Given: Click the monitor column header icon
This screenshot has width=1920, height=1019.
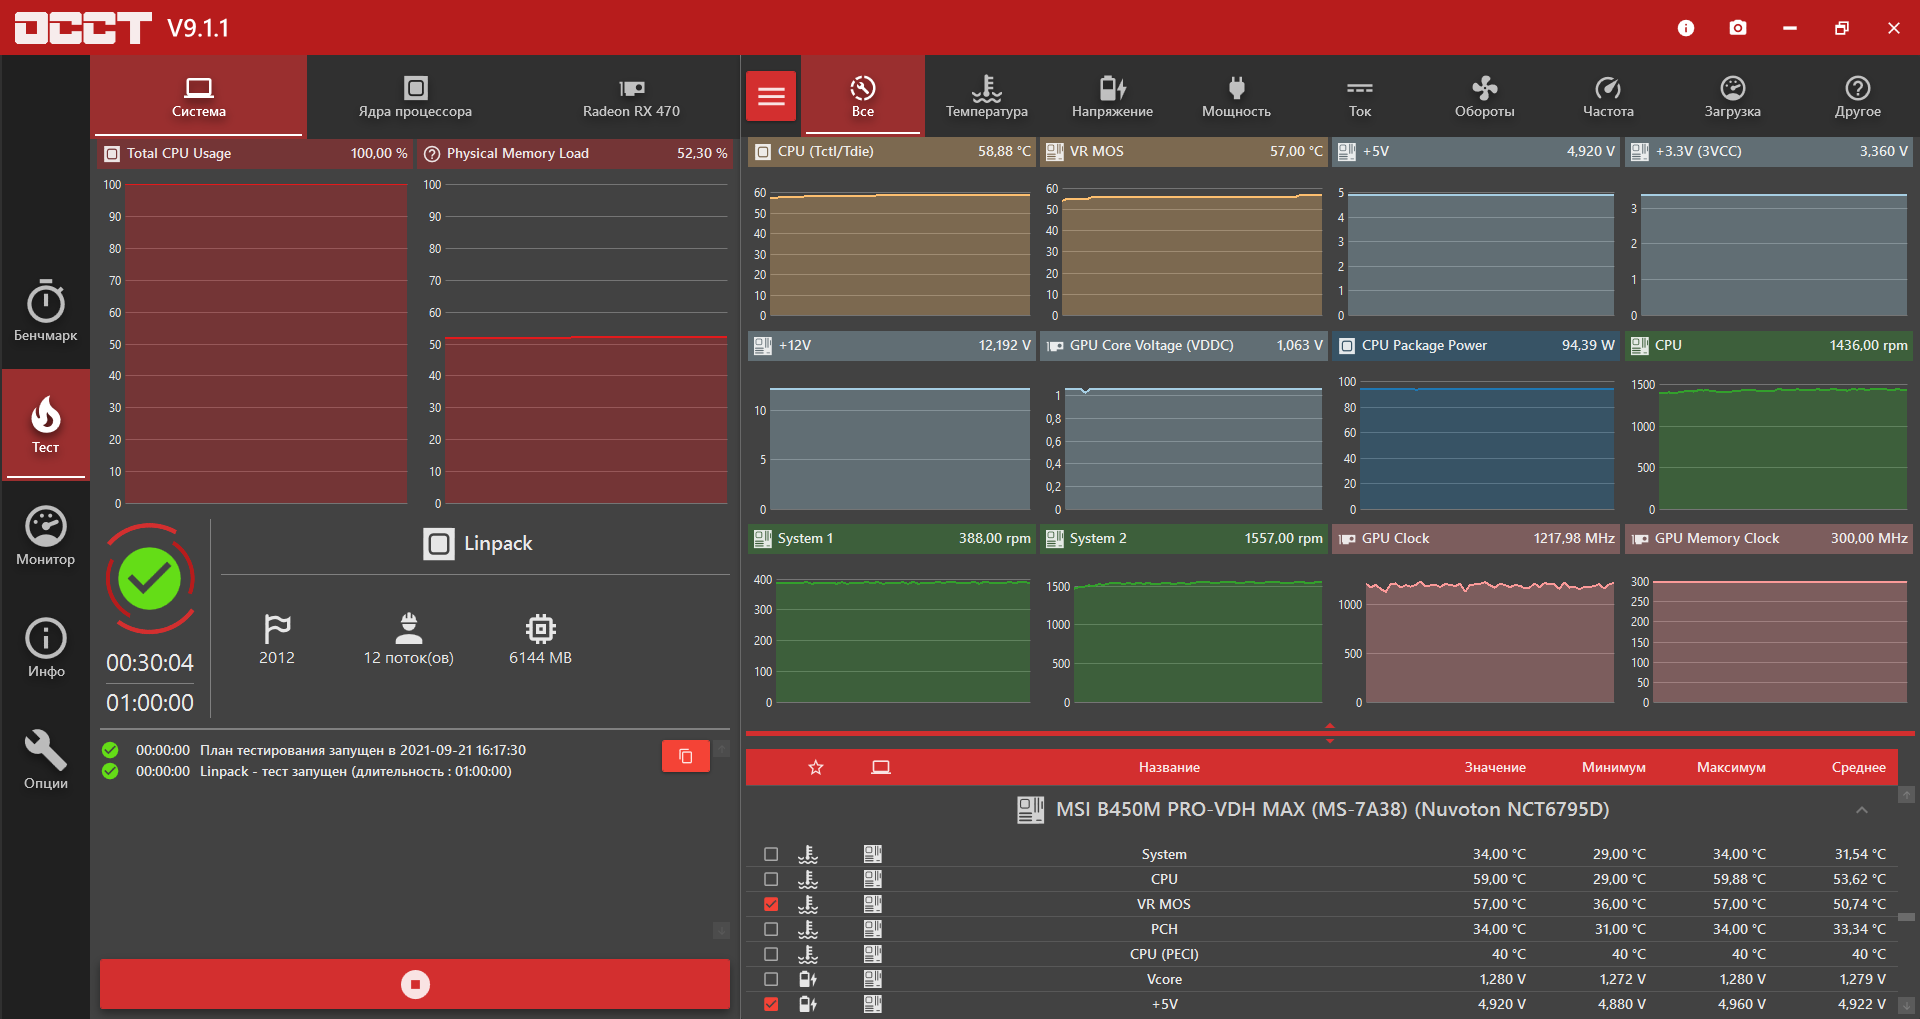Looking at the screenshot, I should (x=881, y=767).
